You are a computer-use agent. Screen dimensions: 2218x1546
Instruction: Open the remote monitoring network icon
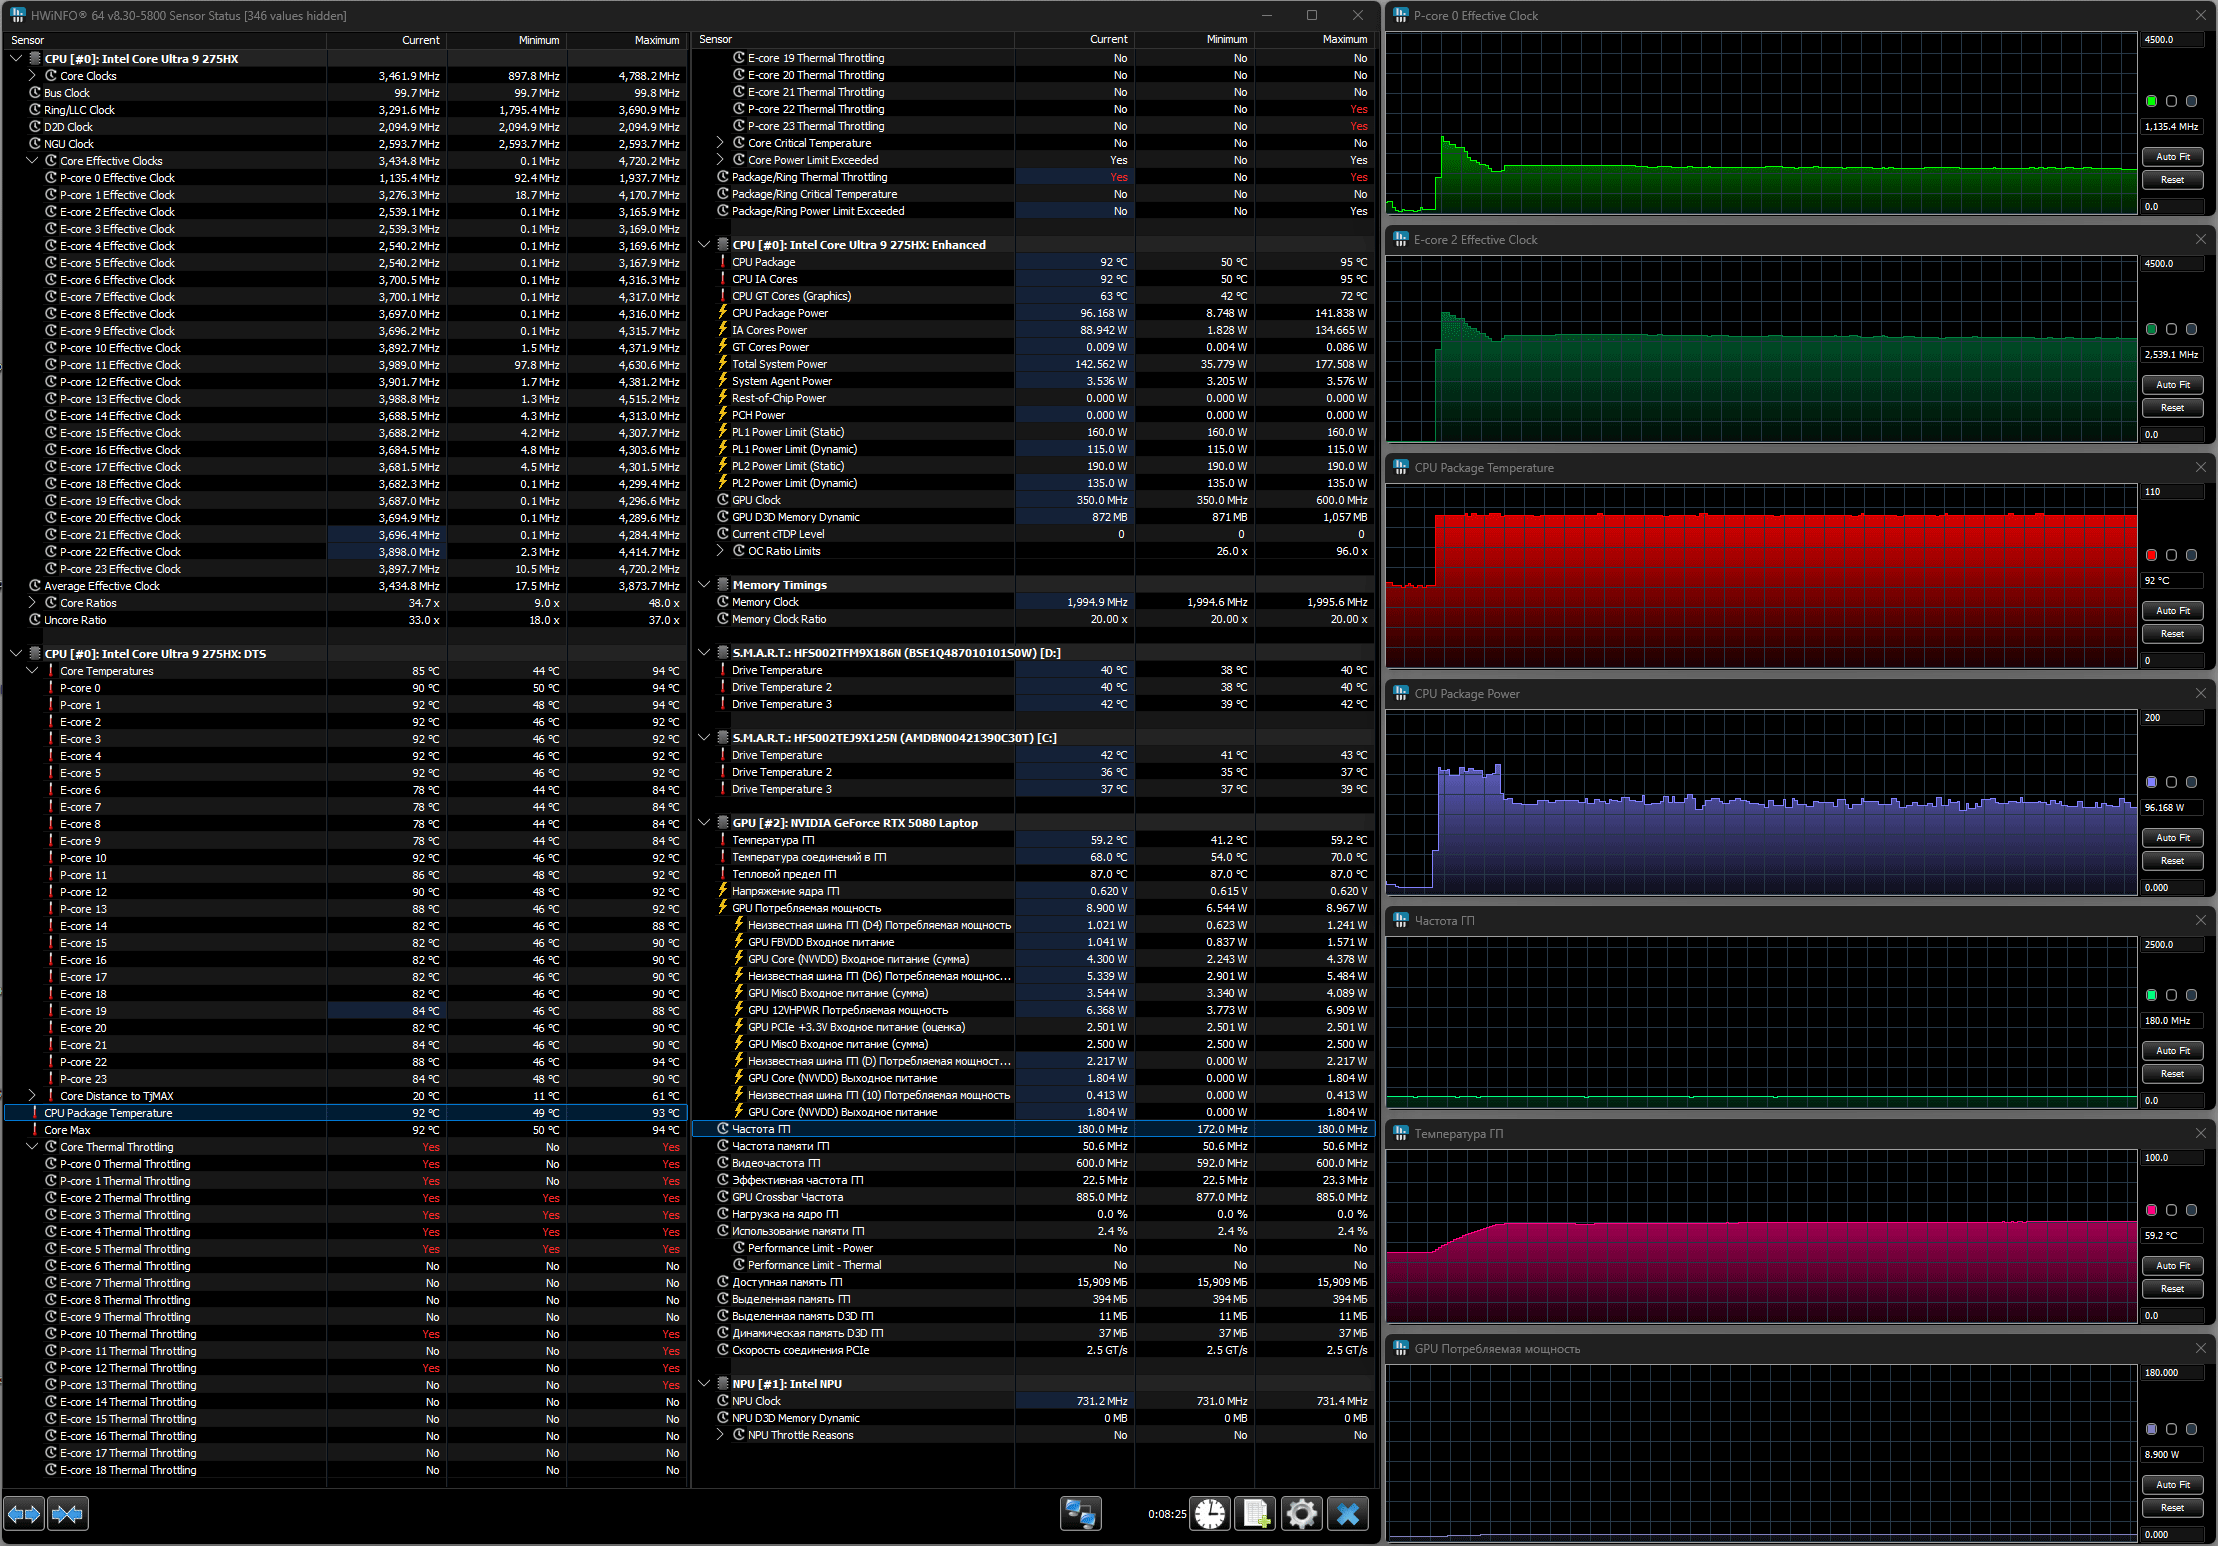(x=1080, y=1514)
